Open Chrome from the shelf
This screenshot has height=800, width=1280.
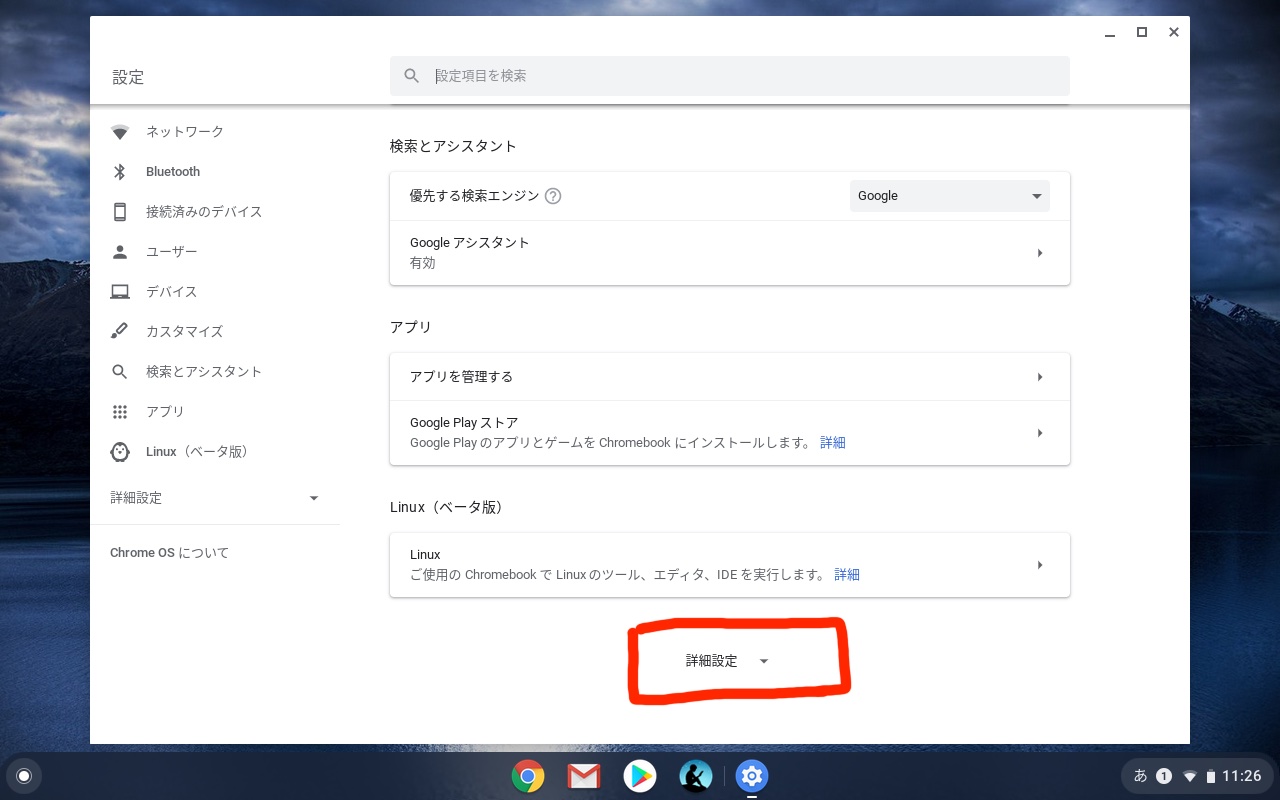pyautogui.click(x=528, y=775)
